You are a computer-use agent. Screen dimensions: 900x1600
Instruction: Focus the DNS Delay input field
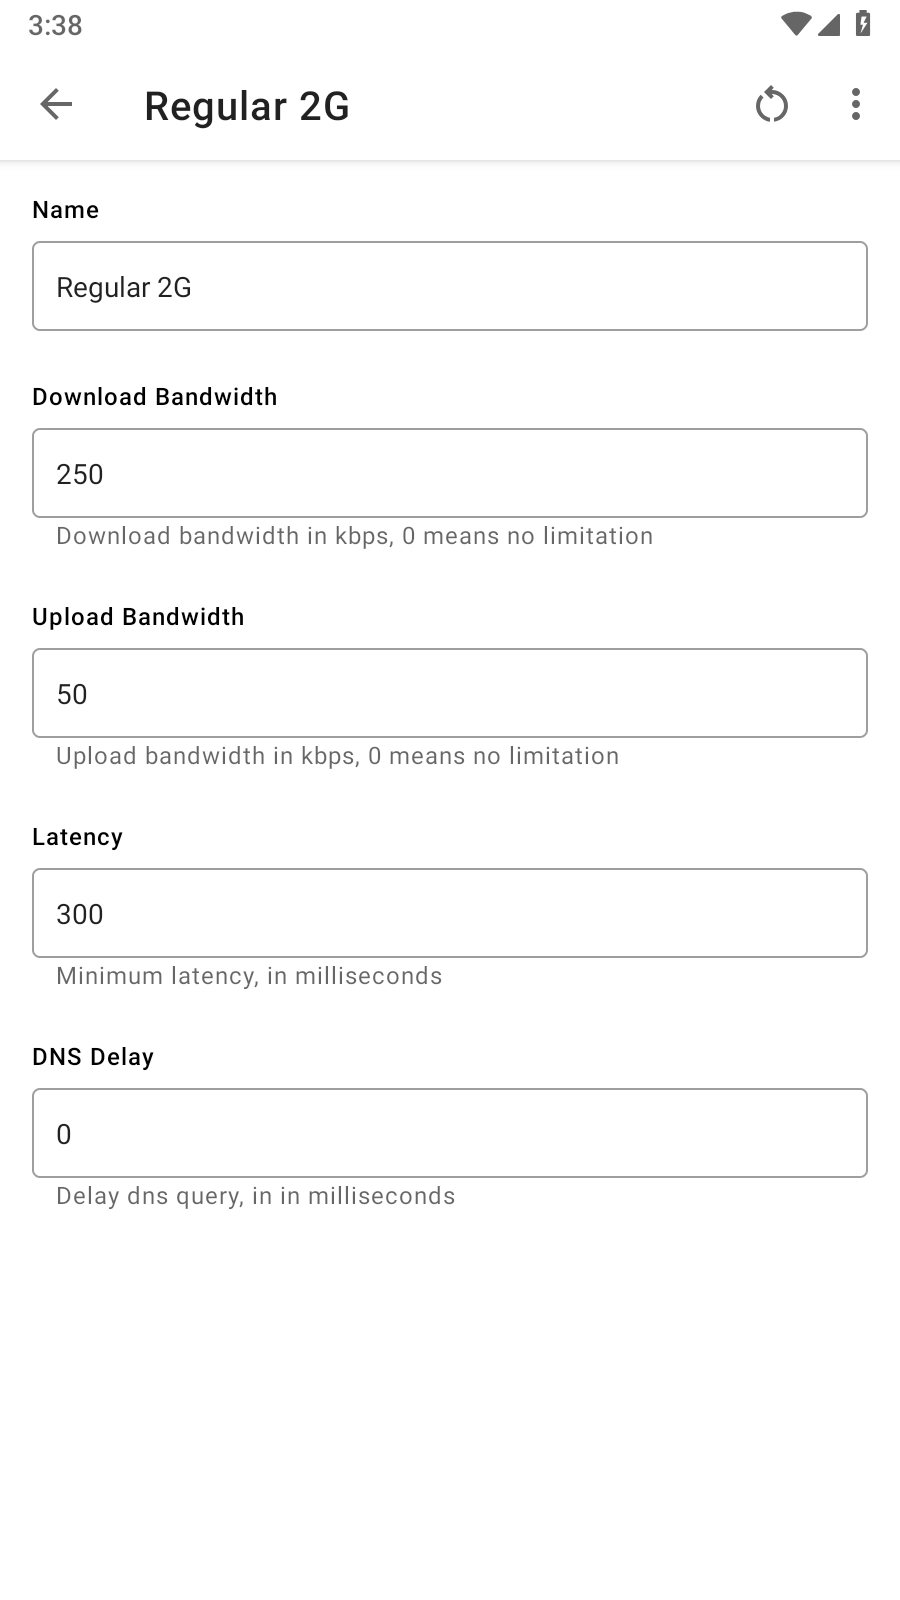click(x=450, y=1133)
